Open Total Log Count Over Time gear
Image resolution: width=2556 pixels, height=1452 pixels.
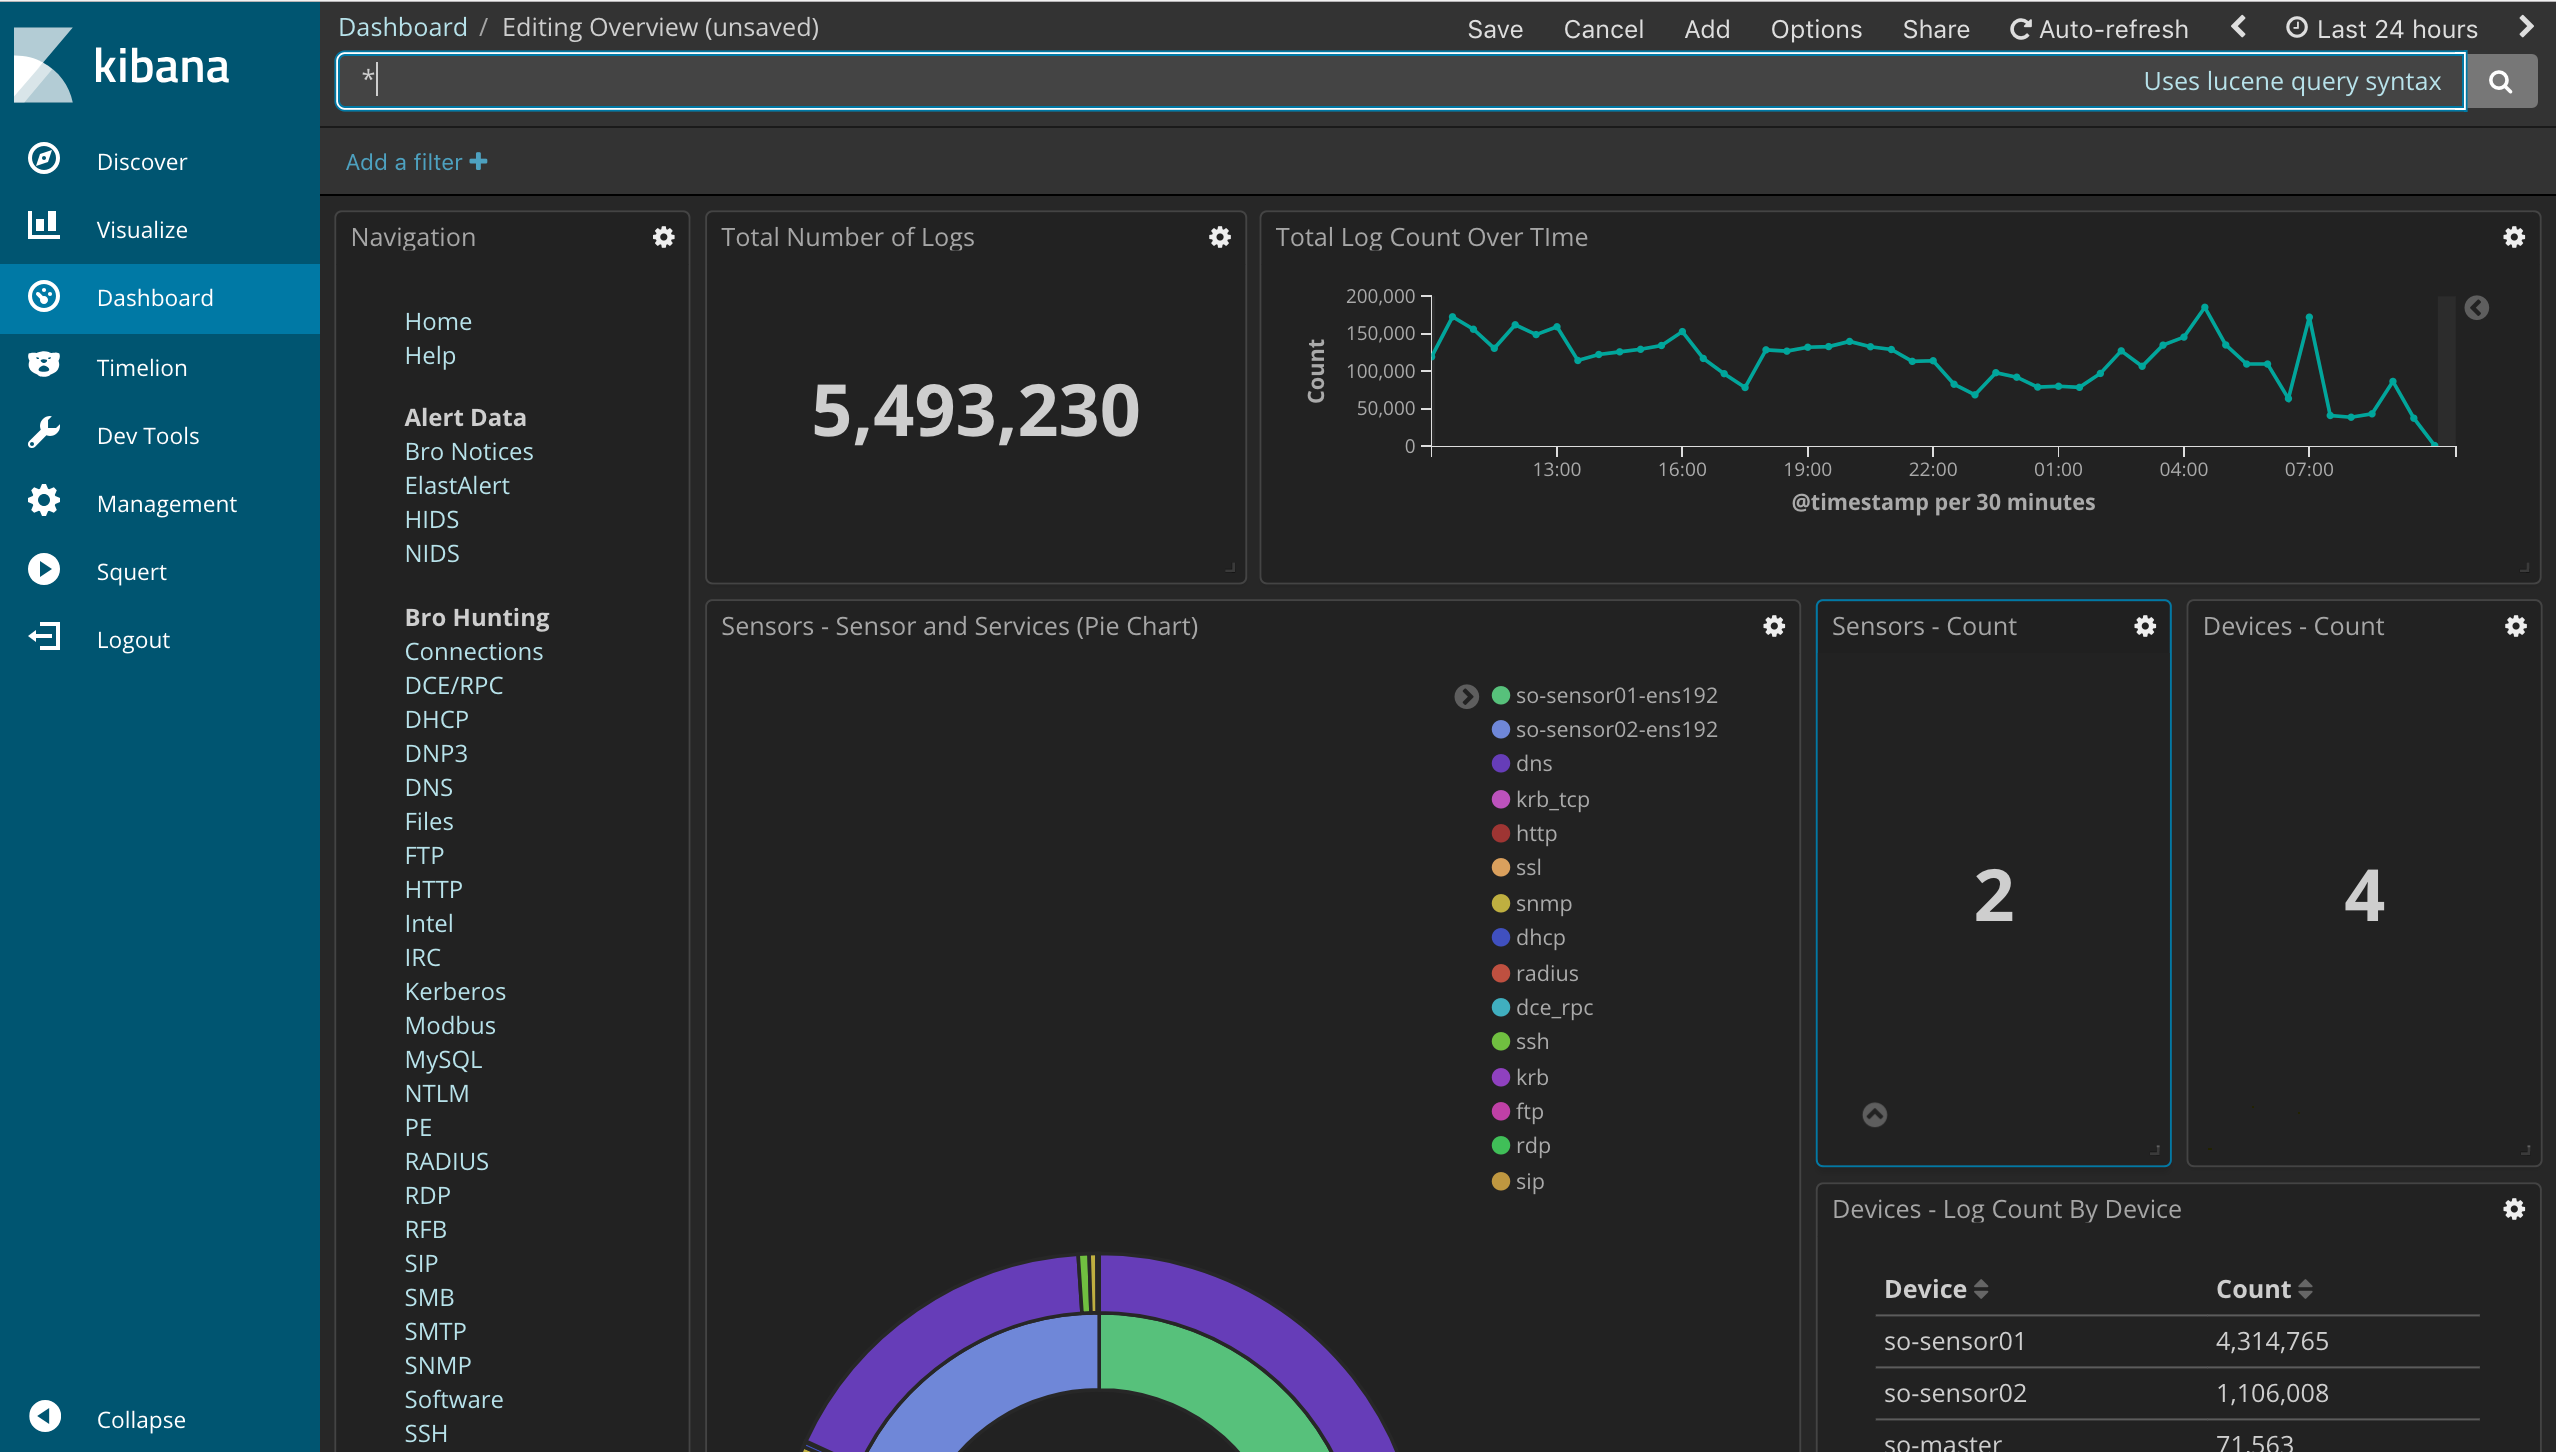(2514, 237)
